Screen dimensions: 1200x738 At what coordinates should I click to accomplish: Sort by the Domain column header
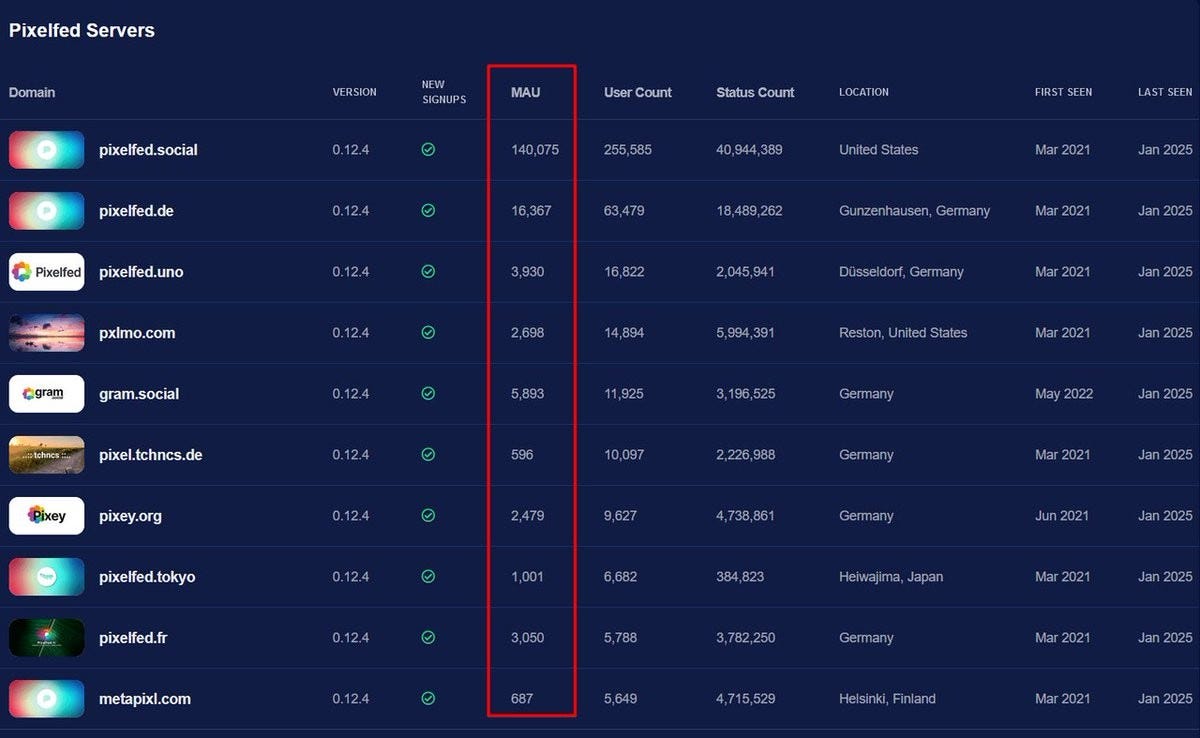(32, 92)
